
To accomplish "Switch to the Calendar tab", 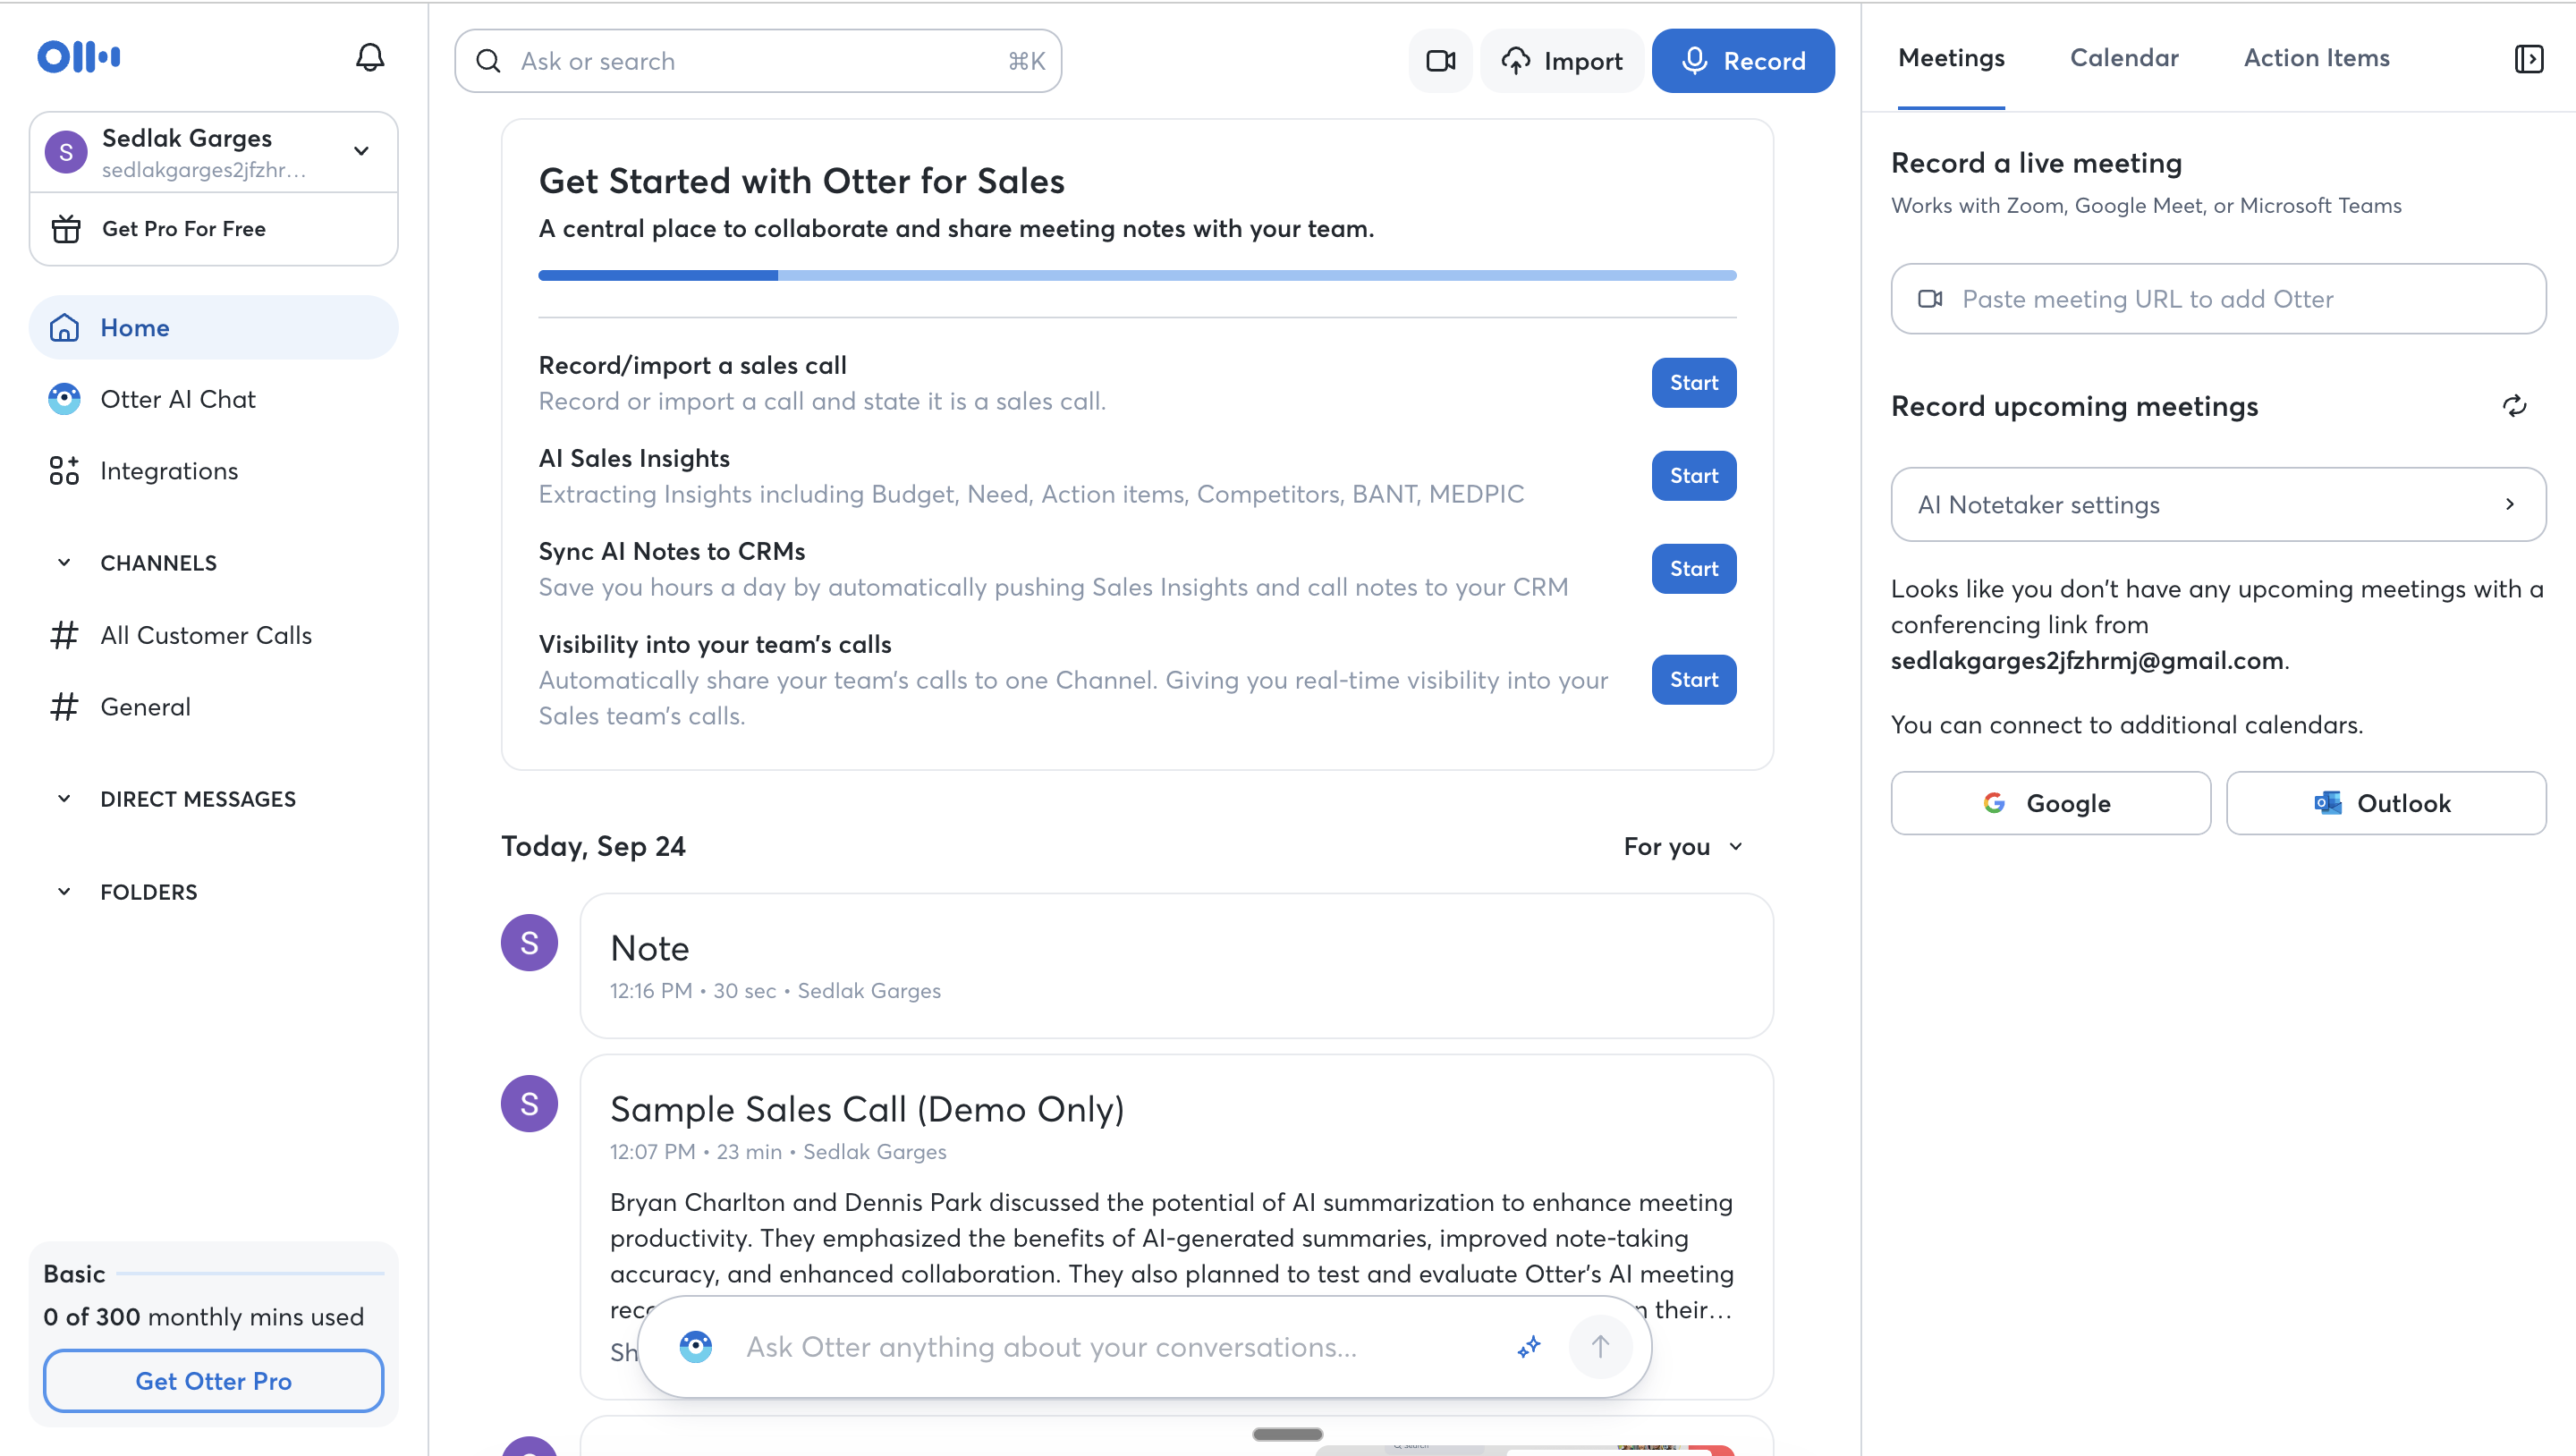I will 2124,58.
